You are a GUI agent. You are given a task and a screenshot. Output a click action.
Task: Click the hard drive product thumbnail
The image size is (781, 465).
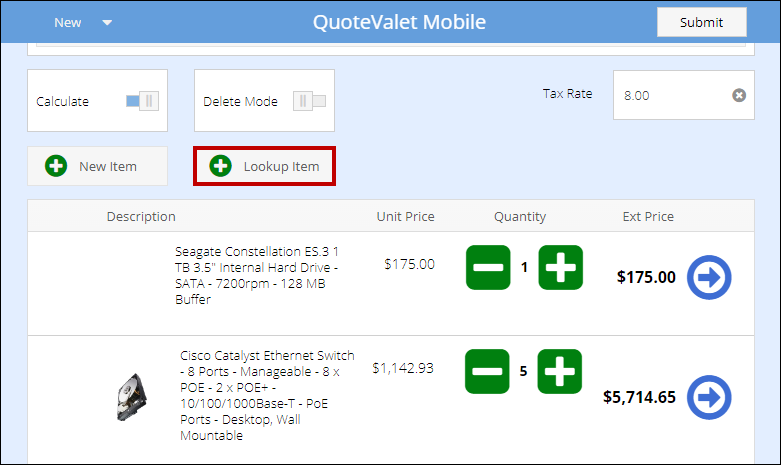pyautogui.click(x=131, y=396)
